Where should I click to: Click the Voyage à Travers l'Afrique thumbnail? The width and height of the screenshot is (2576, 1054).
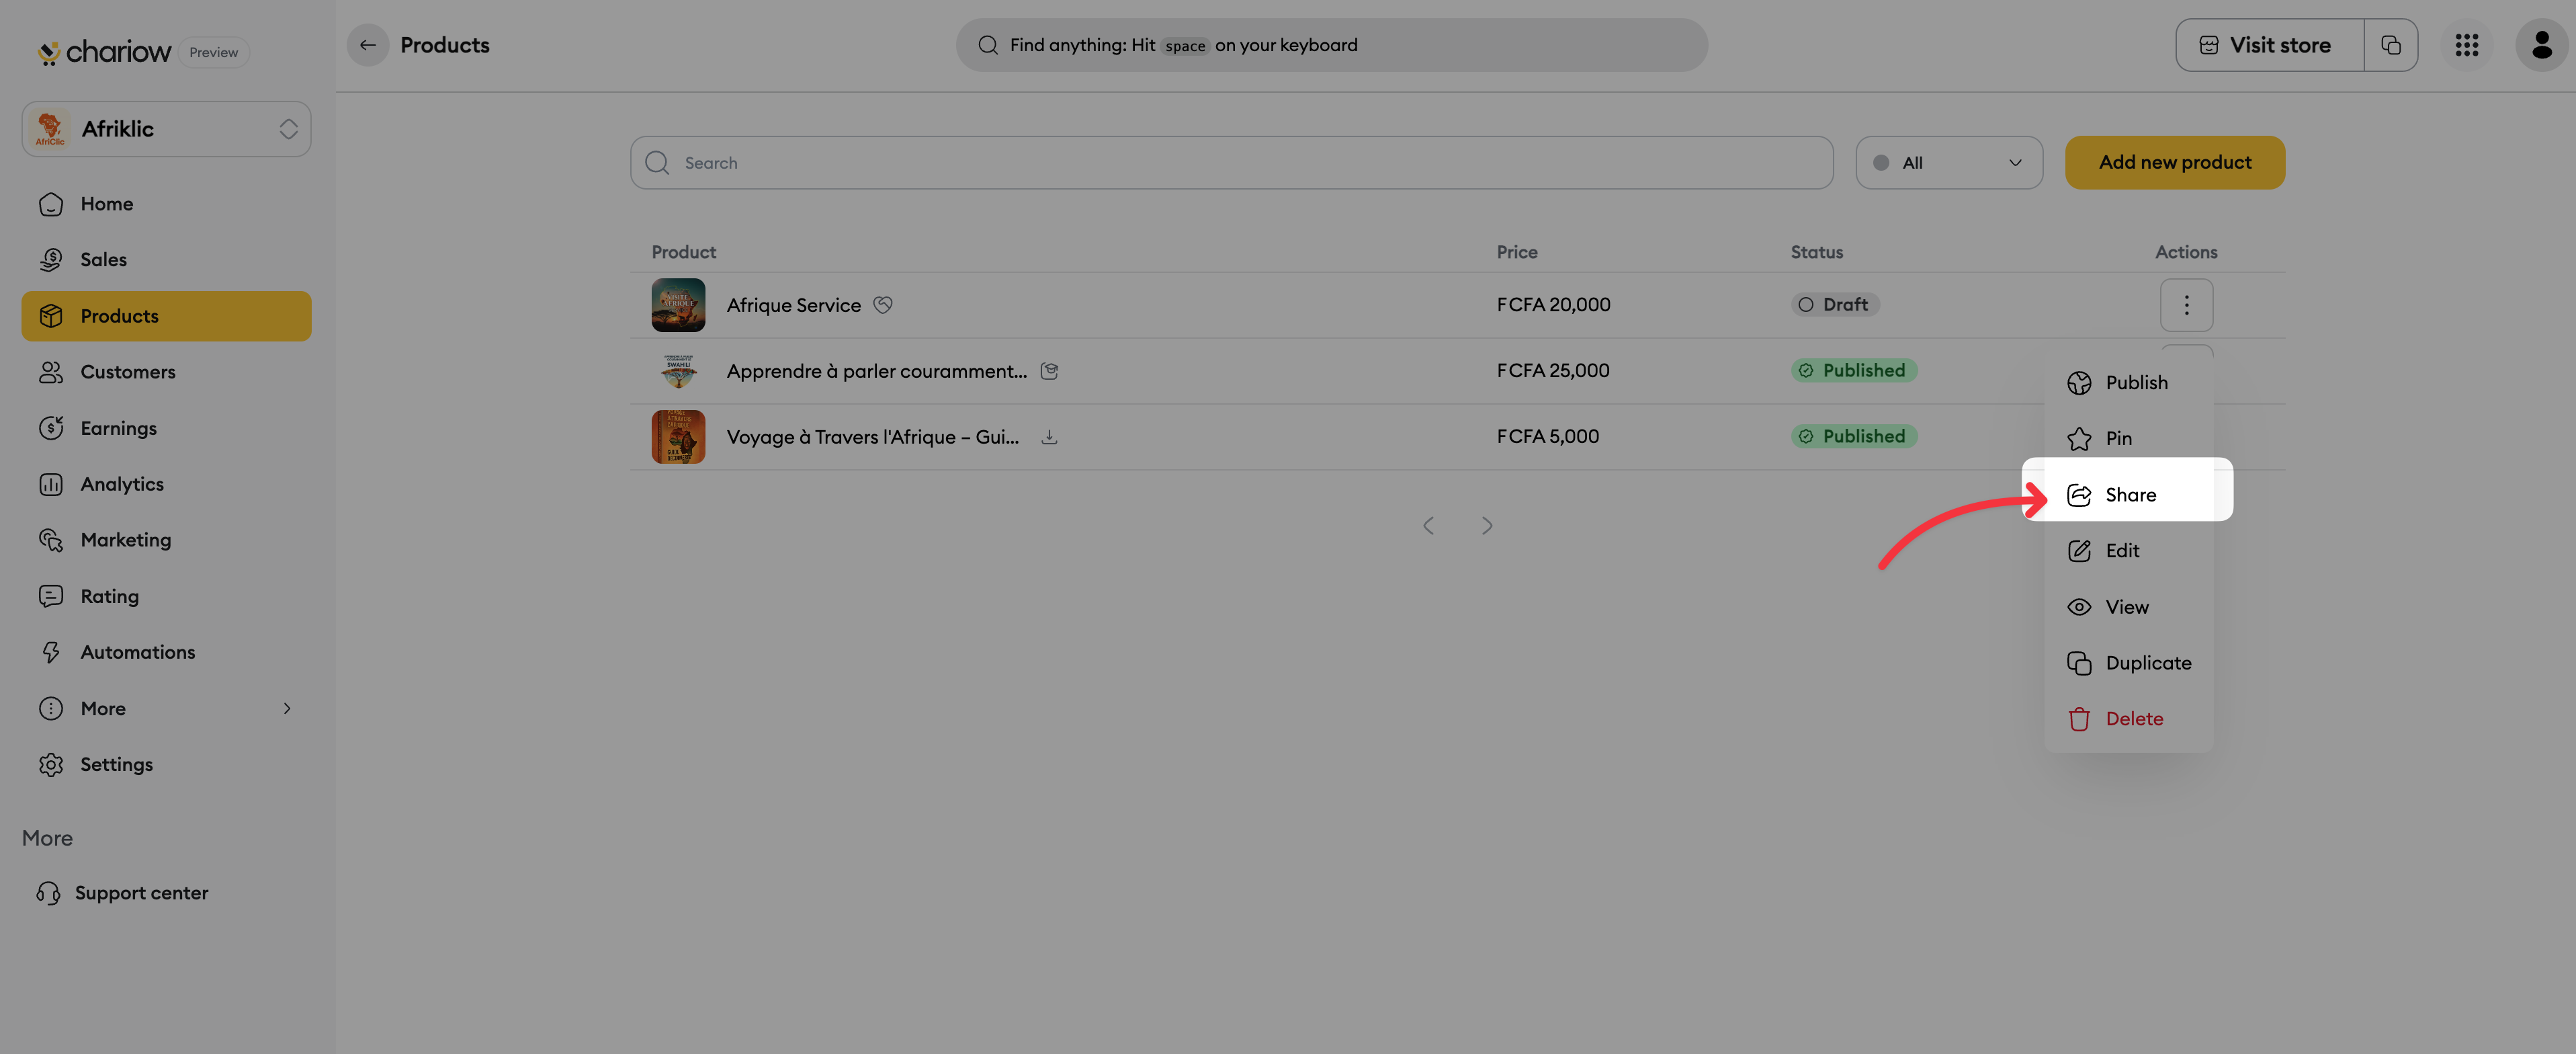point(678,437)
